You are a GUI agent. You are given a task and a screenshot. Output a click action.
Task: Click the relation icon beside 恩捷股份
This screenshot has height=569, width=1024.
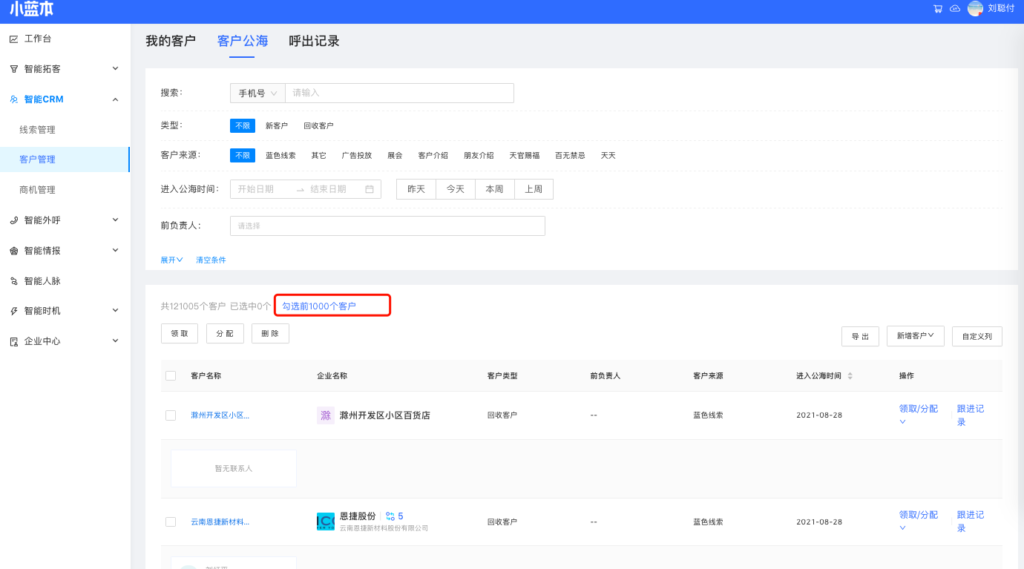[389, 516]
